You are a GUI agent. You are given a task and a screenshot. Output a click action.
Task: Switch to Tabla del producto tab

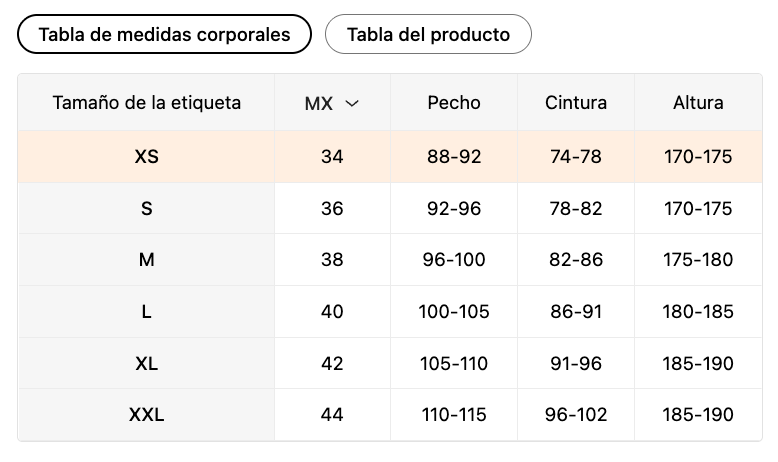coord(428,35)
